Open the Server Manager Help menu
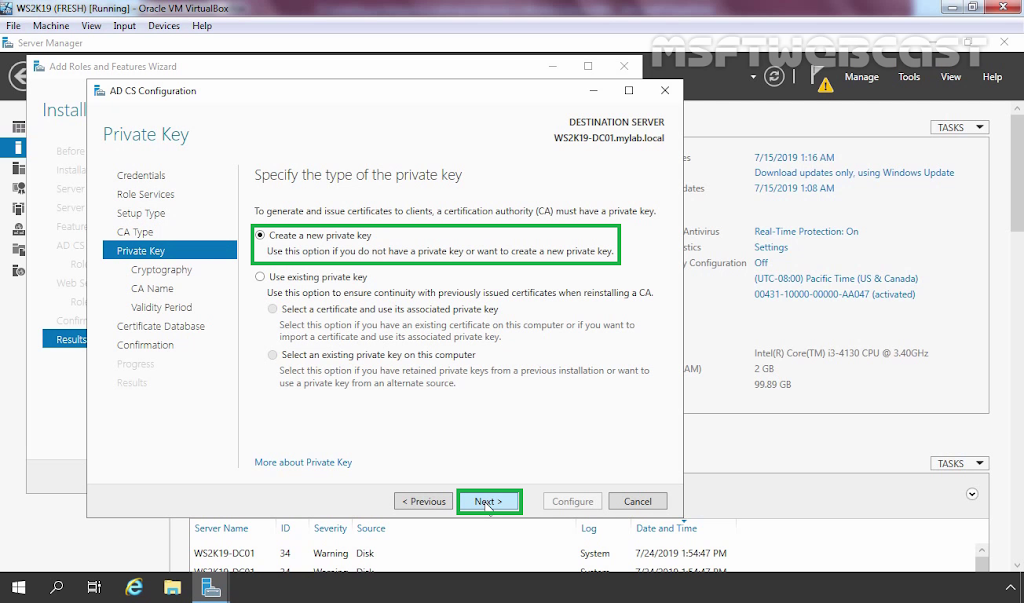Image resolution: width=1024 pixels, height=603 pixels. (x=992, y=76)
